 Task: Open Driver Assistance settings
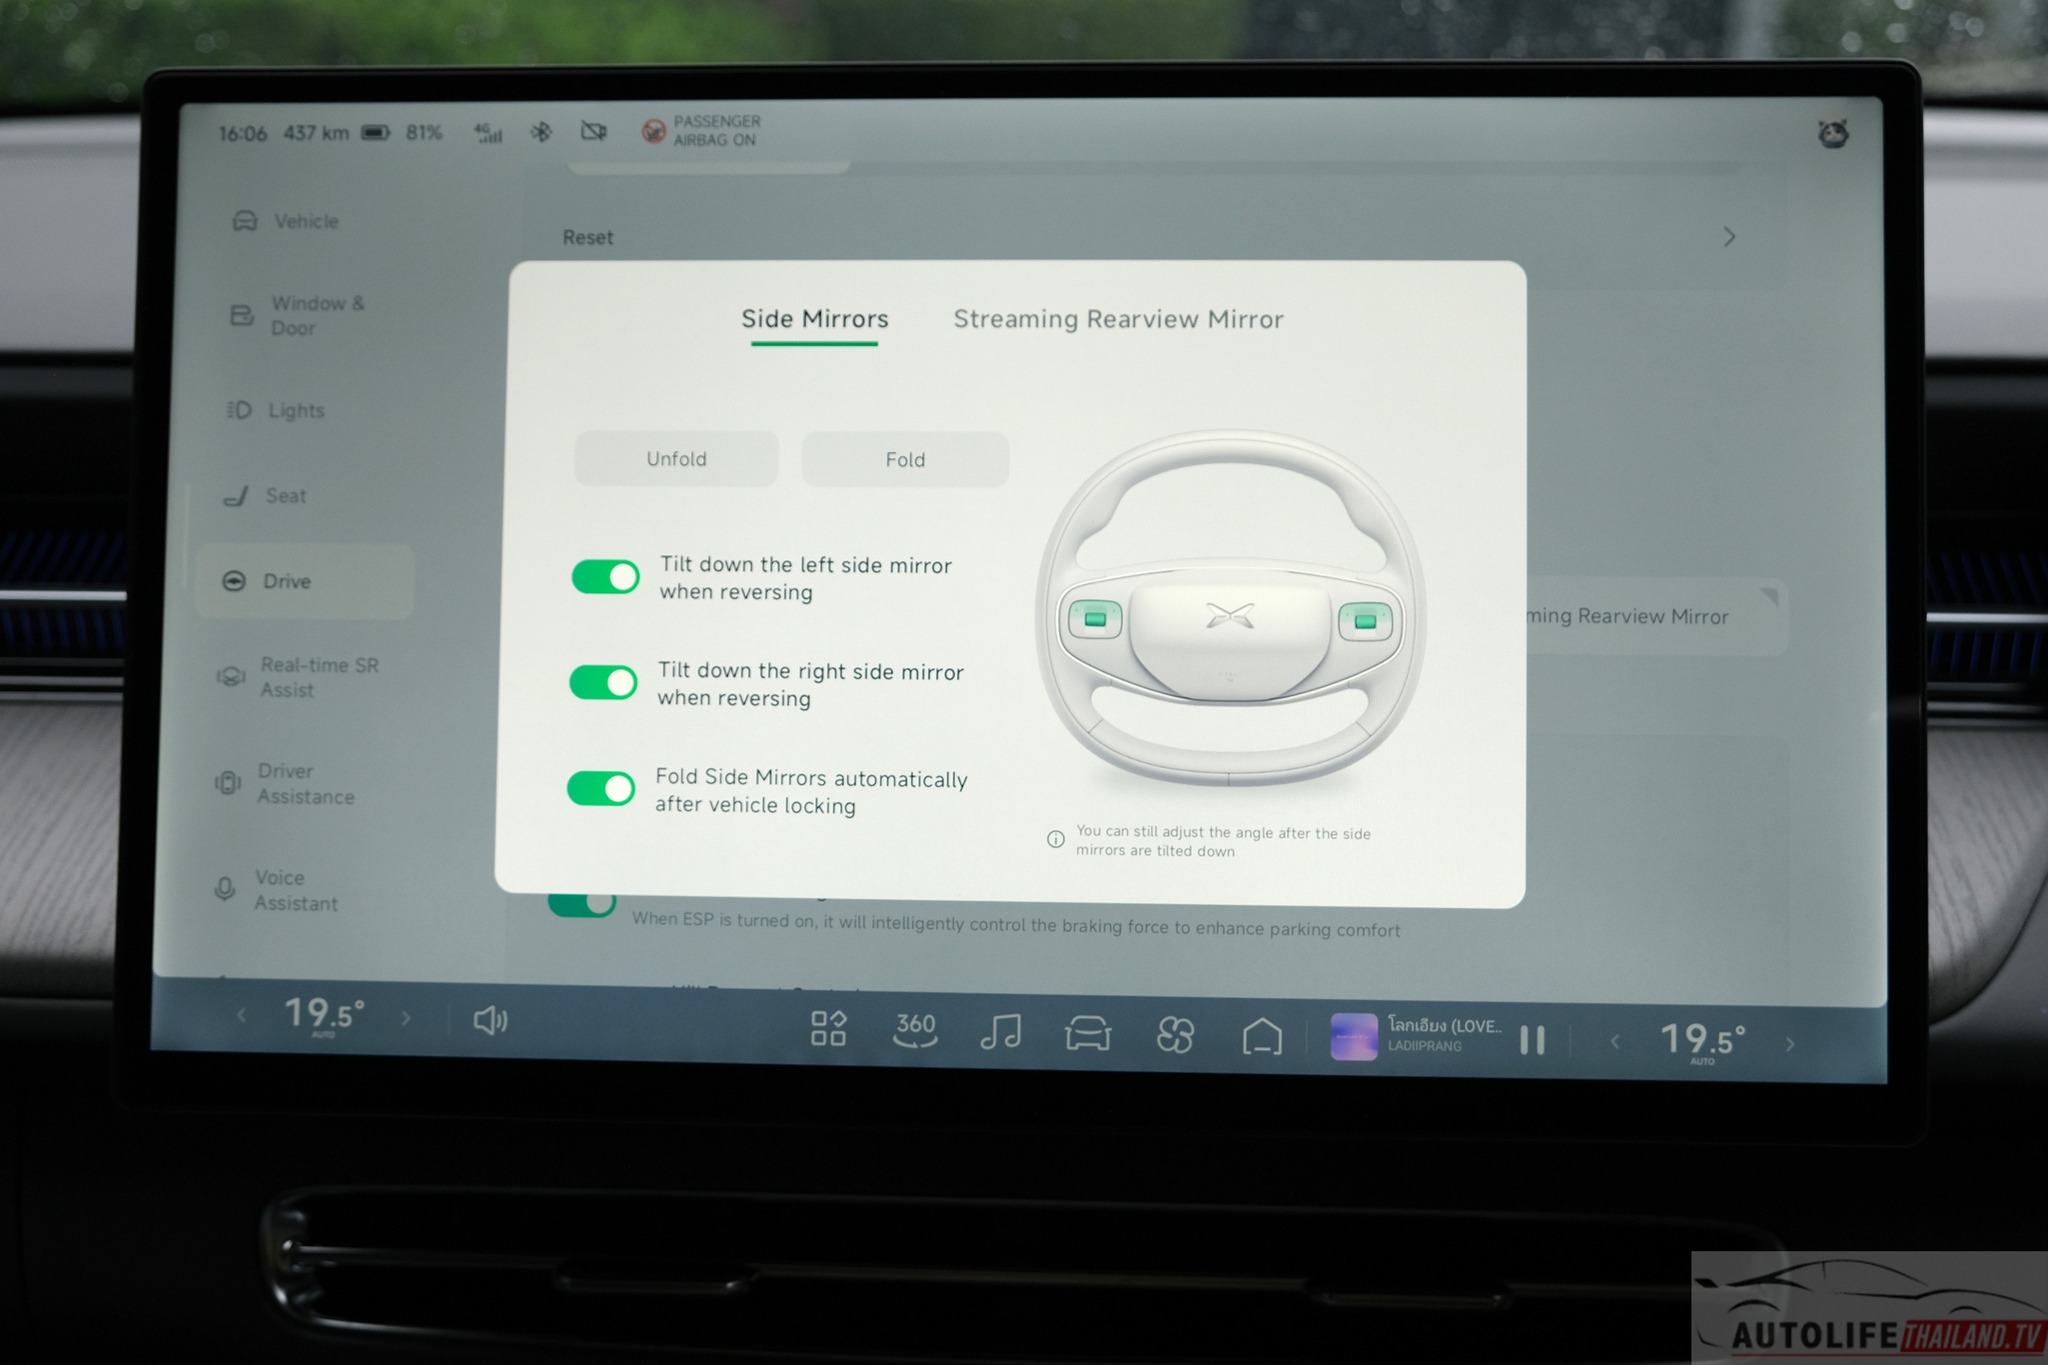[286, 783]
